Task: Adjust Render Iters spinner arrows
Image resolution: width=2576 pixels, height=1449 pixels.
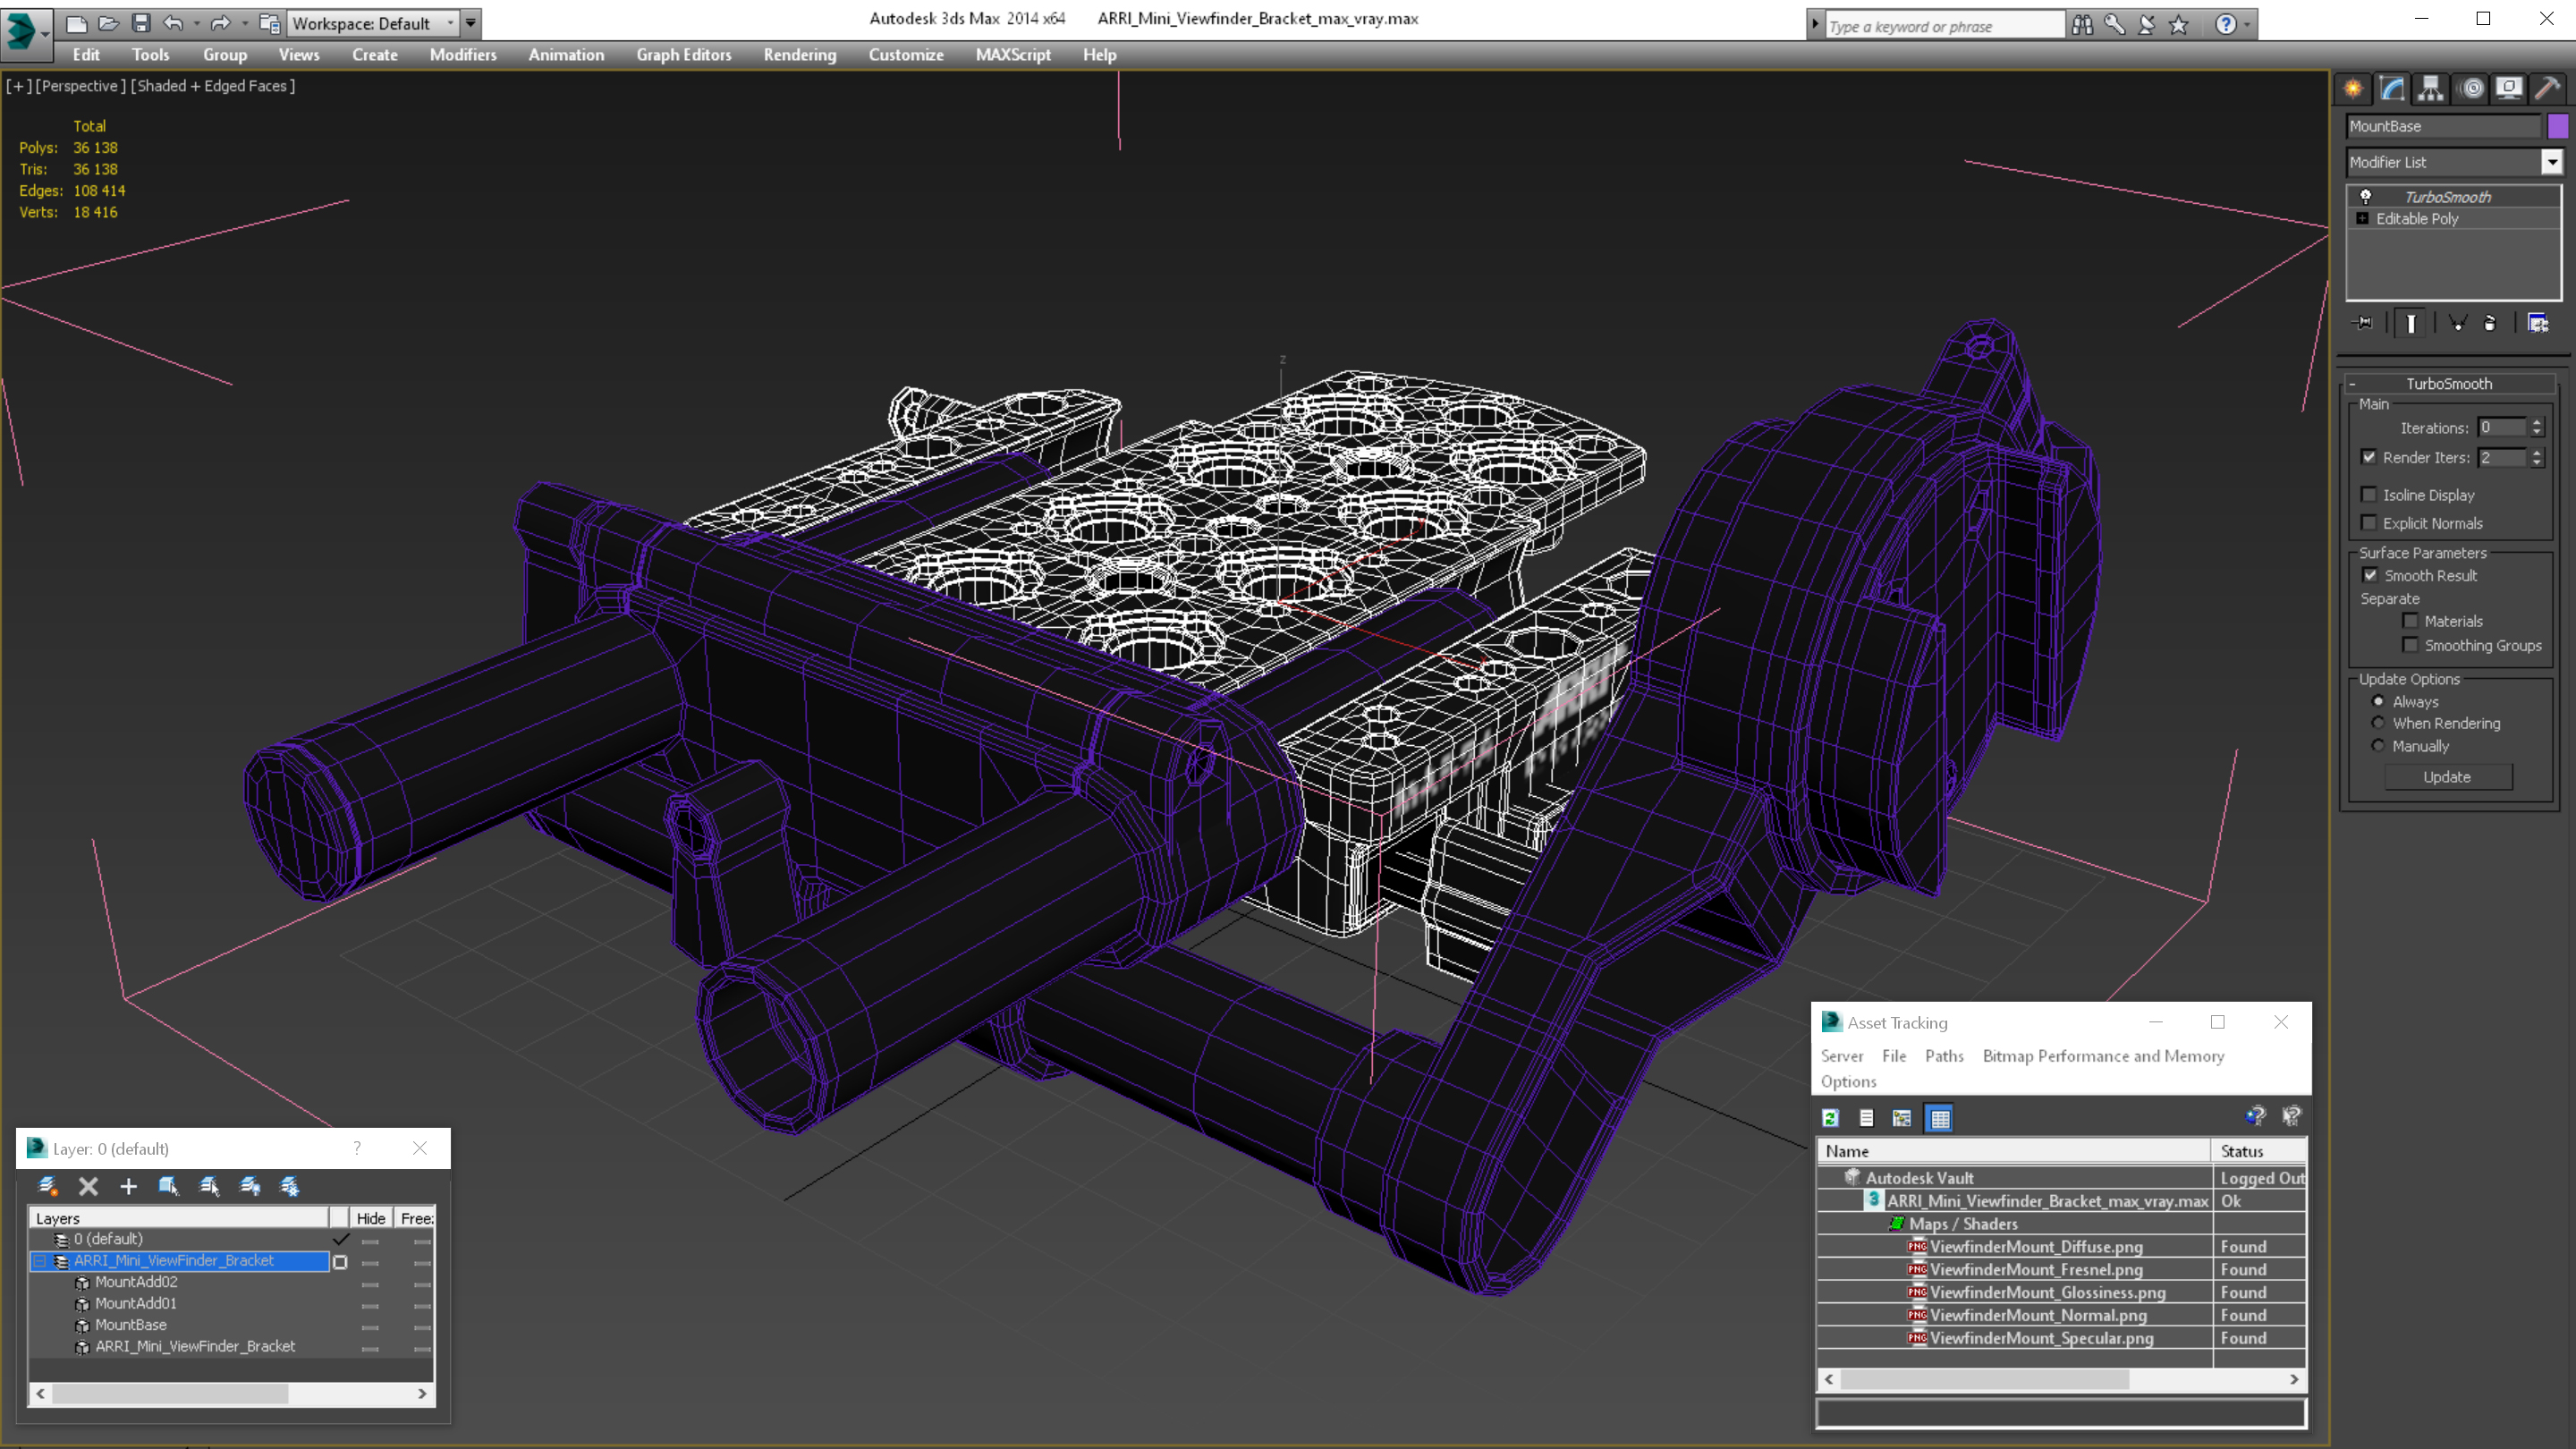Action: (x=2537, y=458)
